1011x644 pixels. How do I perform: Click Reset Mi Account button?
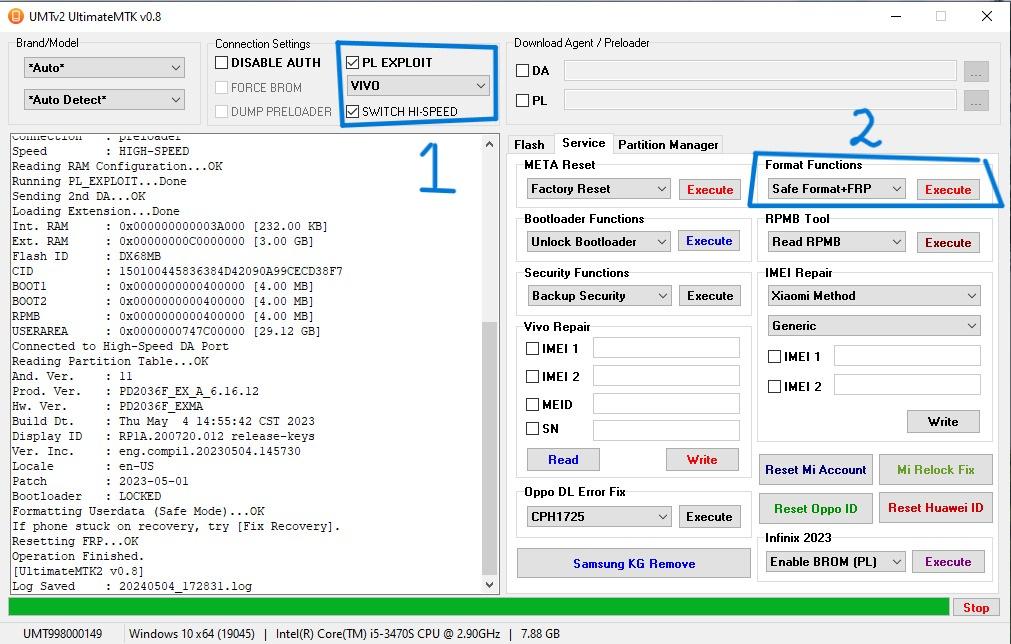(x=816, y=470)
